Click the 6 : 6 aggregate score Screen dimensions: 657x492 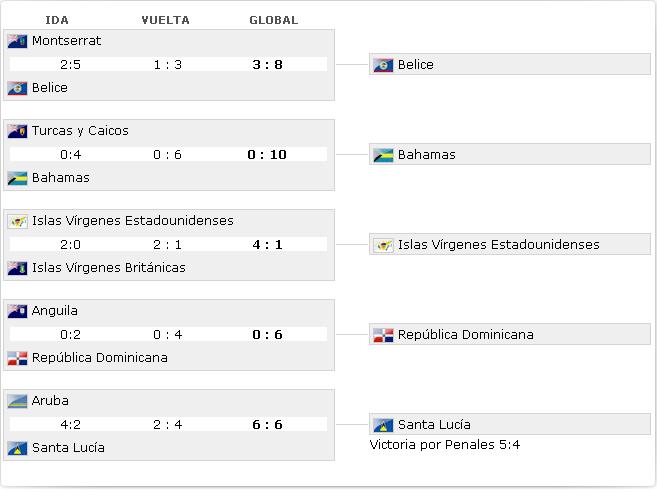tap(267, 425)
